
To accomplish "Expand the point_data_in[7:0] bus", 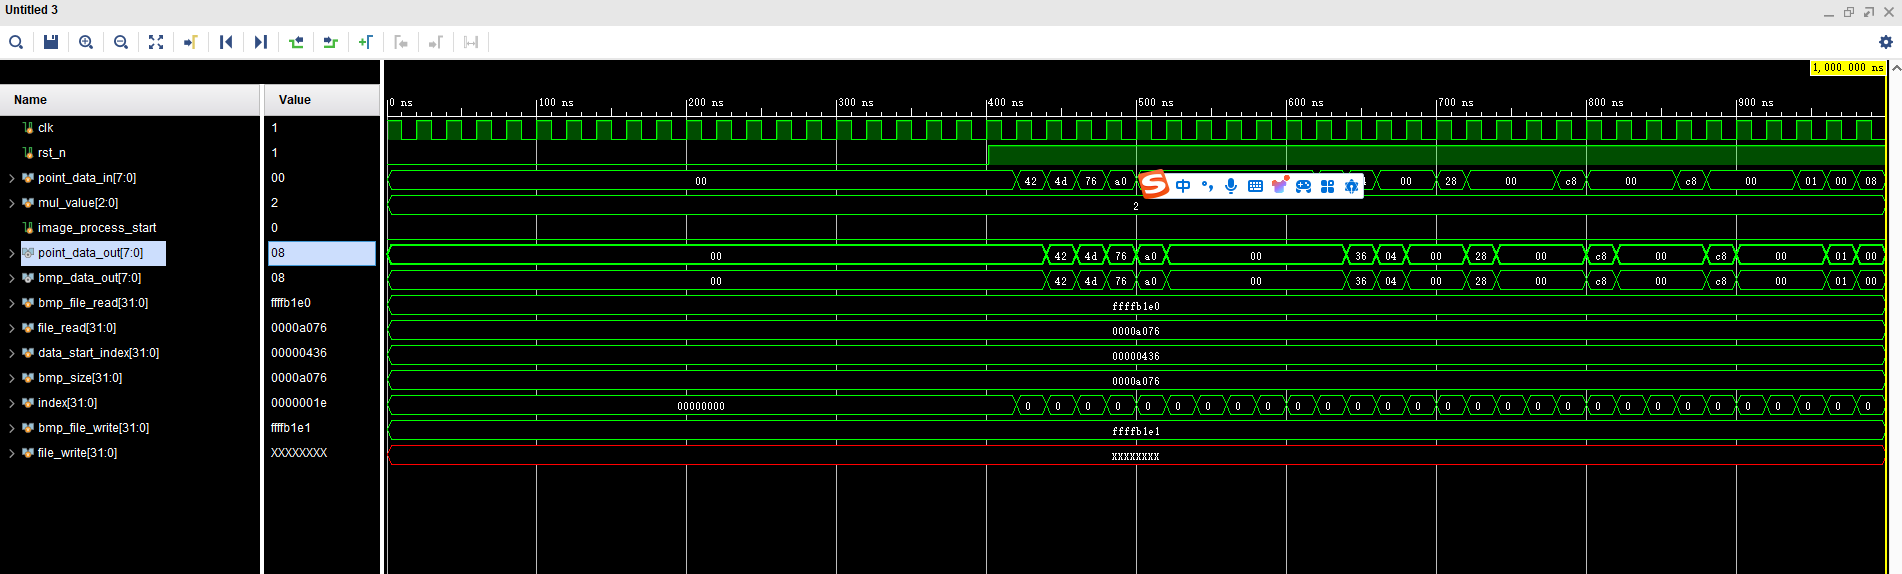I will tap(12, 178).
